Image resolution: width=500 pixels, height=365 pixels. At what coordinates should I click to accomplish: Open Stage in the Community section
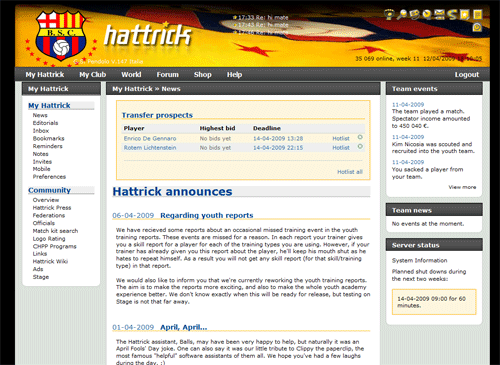41,277
